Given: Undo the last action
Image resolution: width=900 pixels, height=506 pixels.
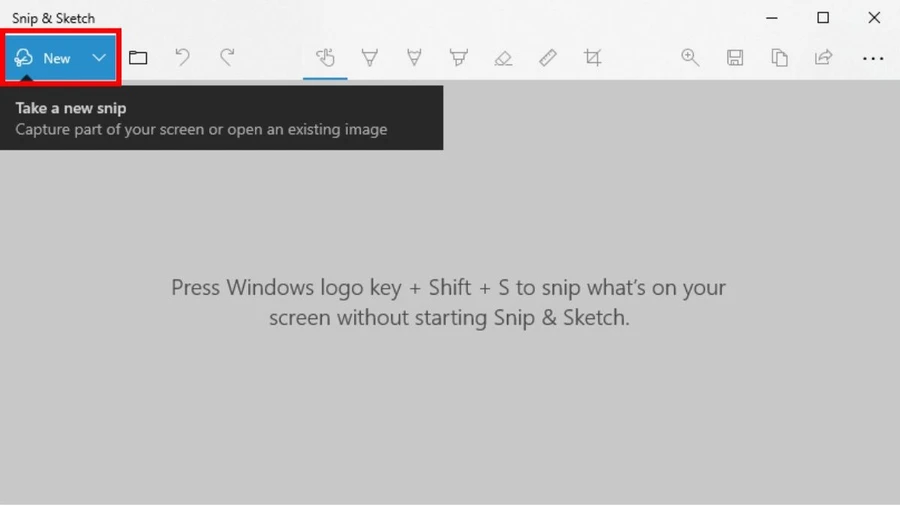Looking at the screenshot, I should click(x=183, y=57).
